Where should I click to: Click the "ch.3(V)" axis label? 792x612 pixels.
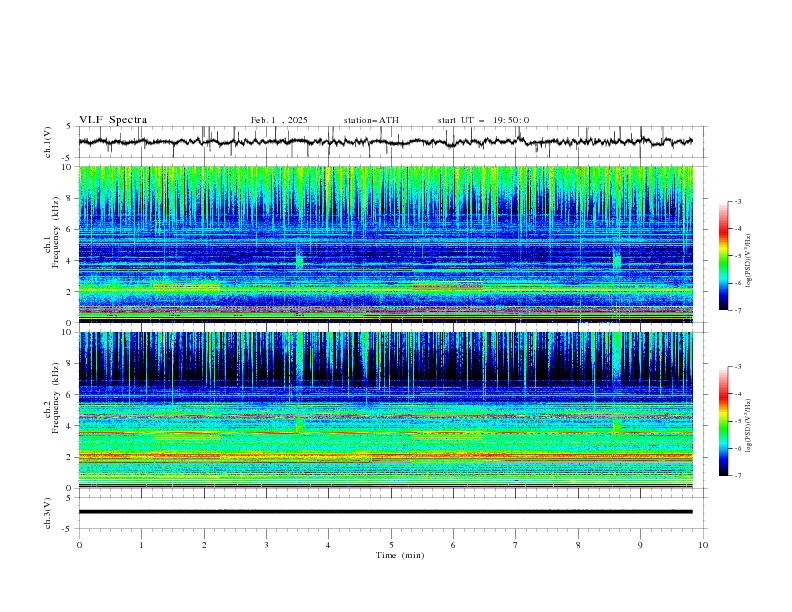click(48, 513)
